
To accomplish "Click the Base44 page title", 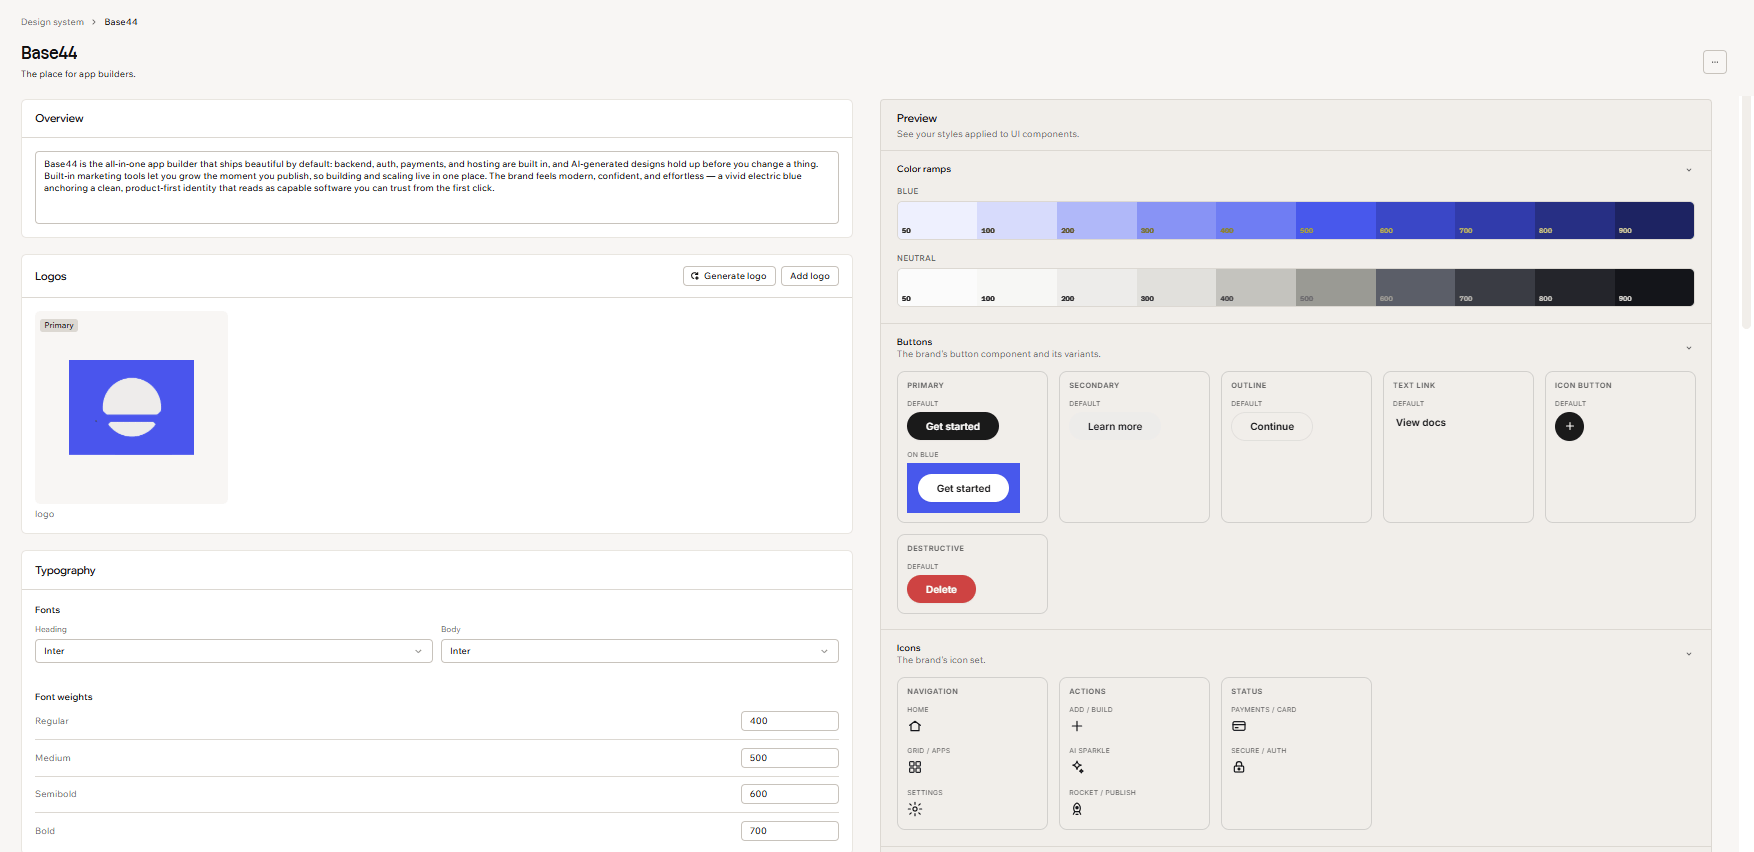I will [x=49, y=53].
